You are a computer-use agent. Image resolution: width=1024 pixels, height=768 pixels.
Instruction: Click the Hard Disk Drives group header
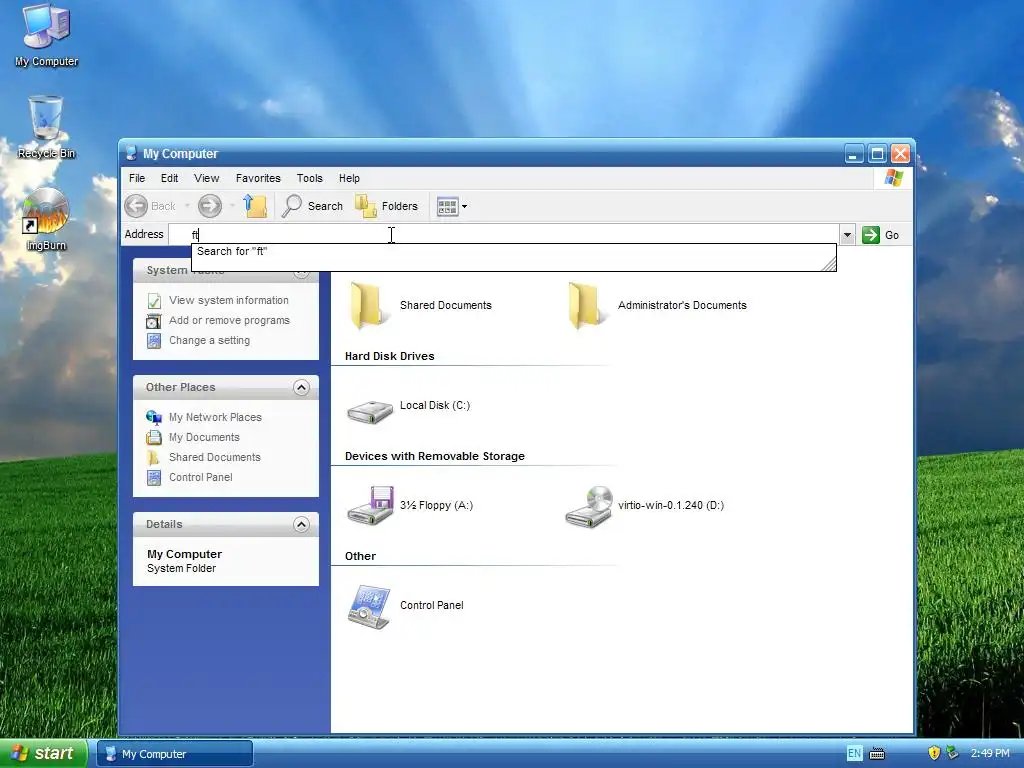pos(389,356)
